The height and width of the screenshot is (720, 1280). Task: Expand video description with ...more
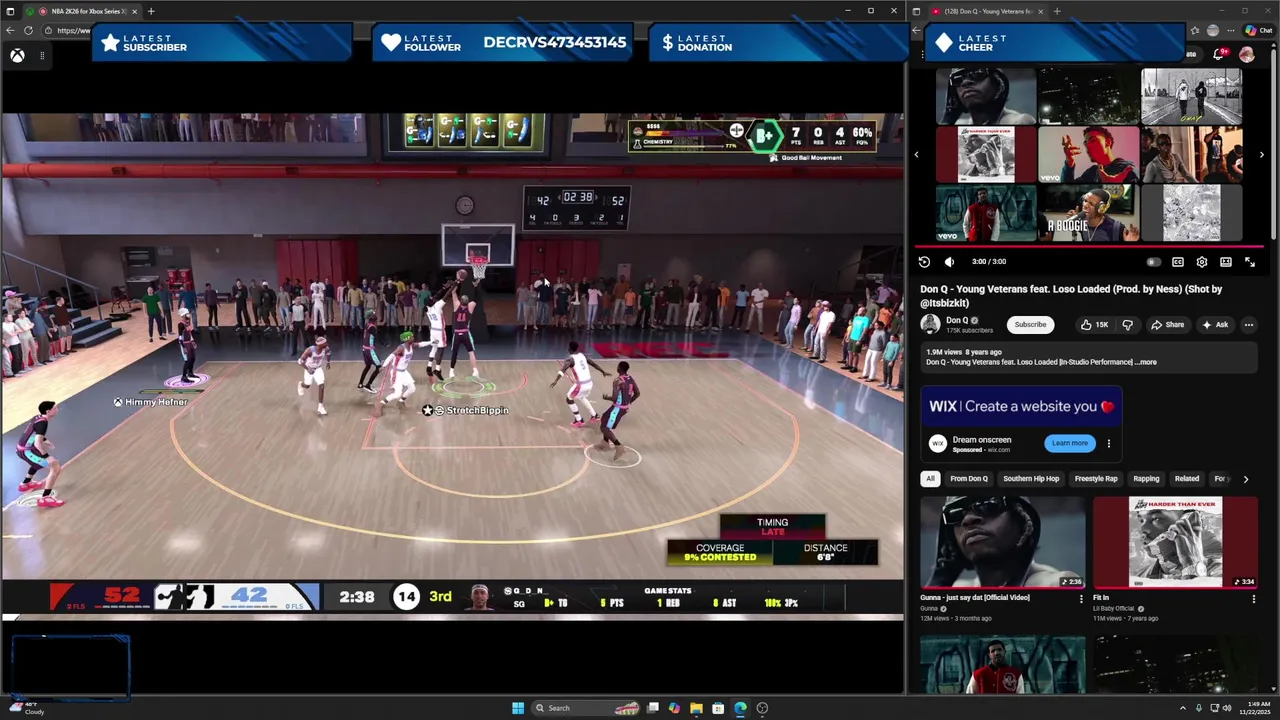click(1147, 362)
